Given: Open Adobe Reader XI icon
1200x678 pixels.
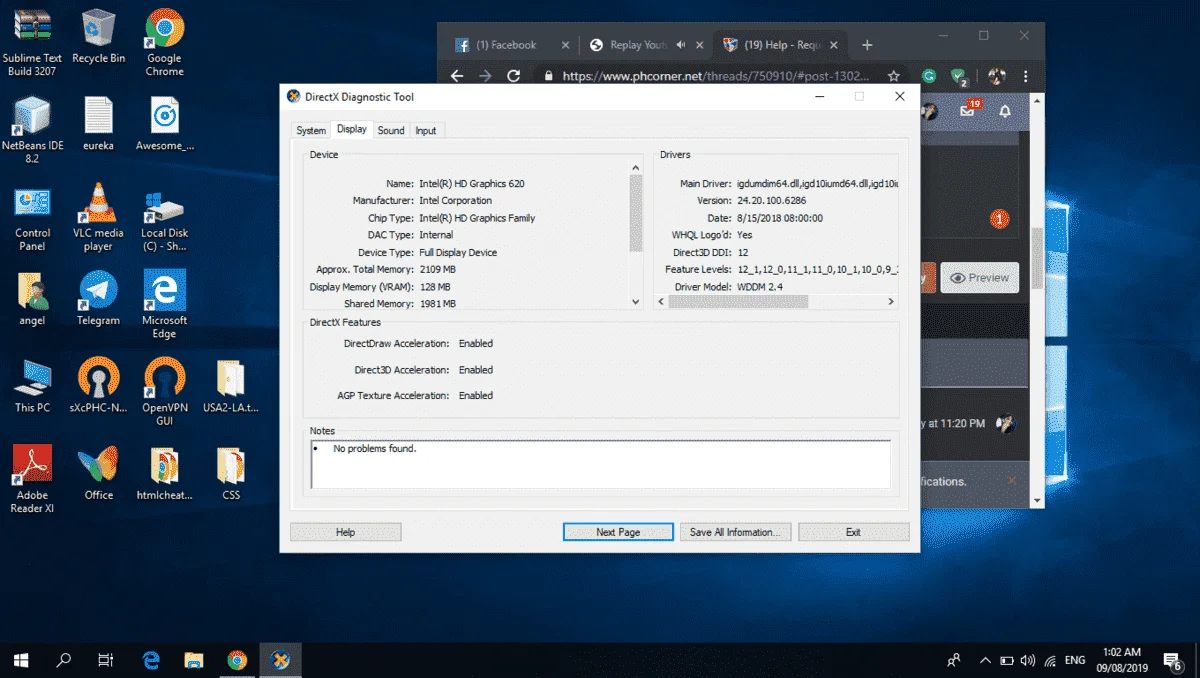Looking at the screenshot, I should (x=32, y=480).
